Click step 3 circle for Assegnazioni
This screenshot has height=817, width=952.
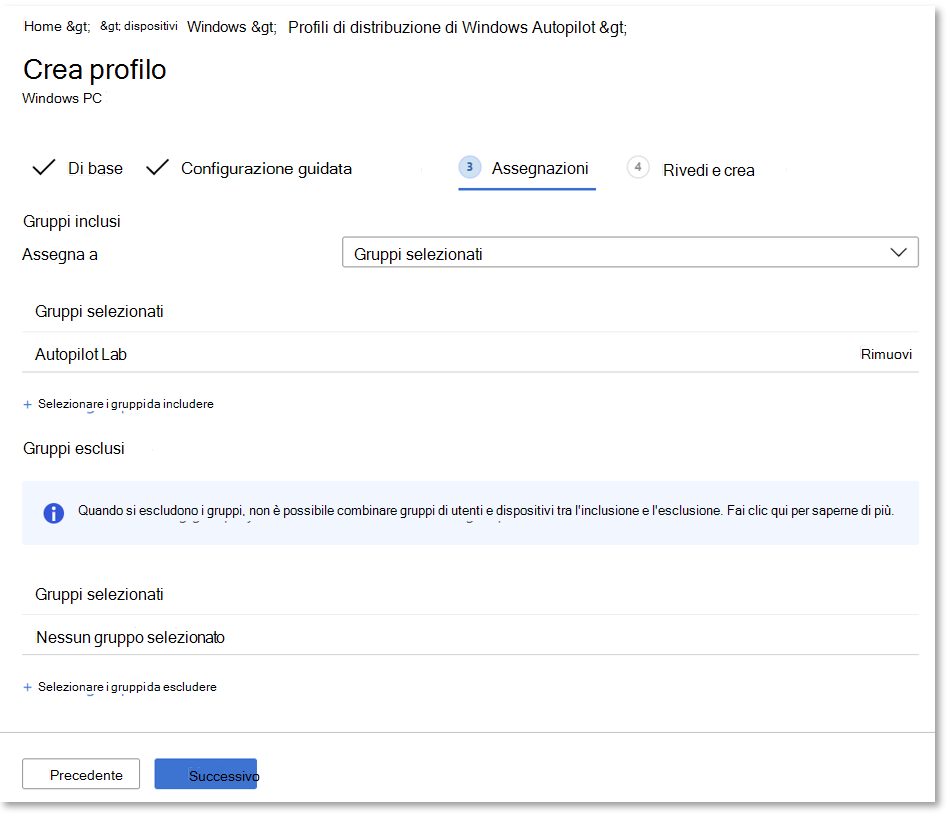[x=469, y=167]
